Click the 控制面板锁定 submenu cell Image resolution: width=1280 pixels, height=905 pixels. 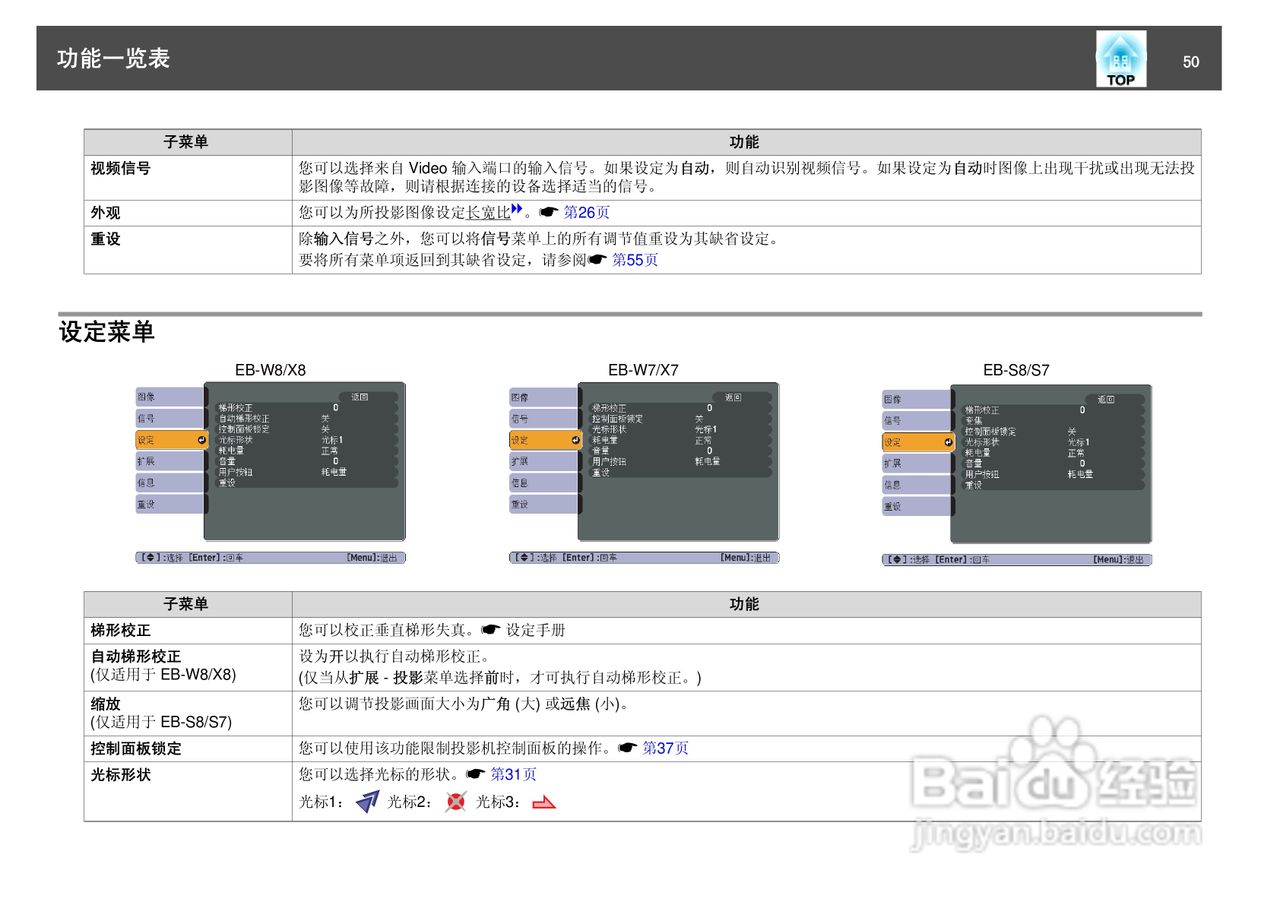[x=188, y=748]
